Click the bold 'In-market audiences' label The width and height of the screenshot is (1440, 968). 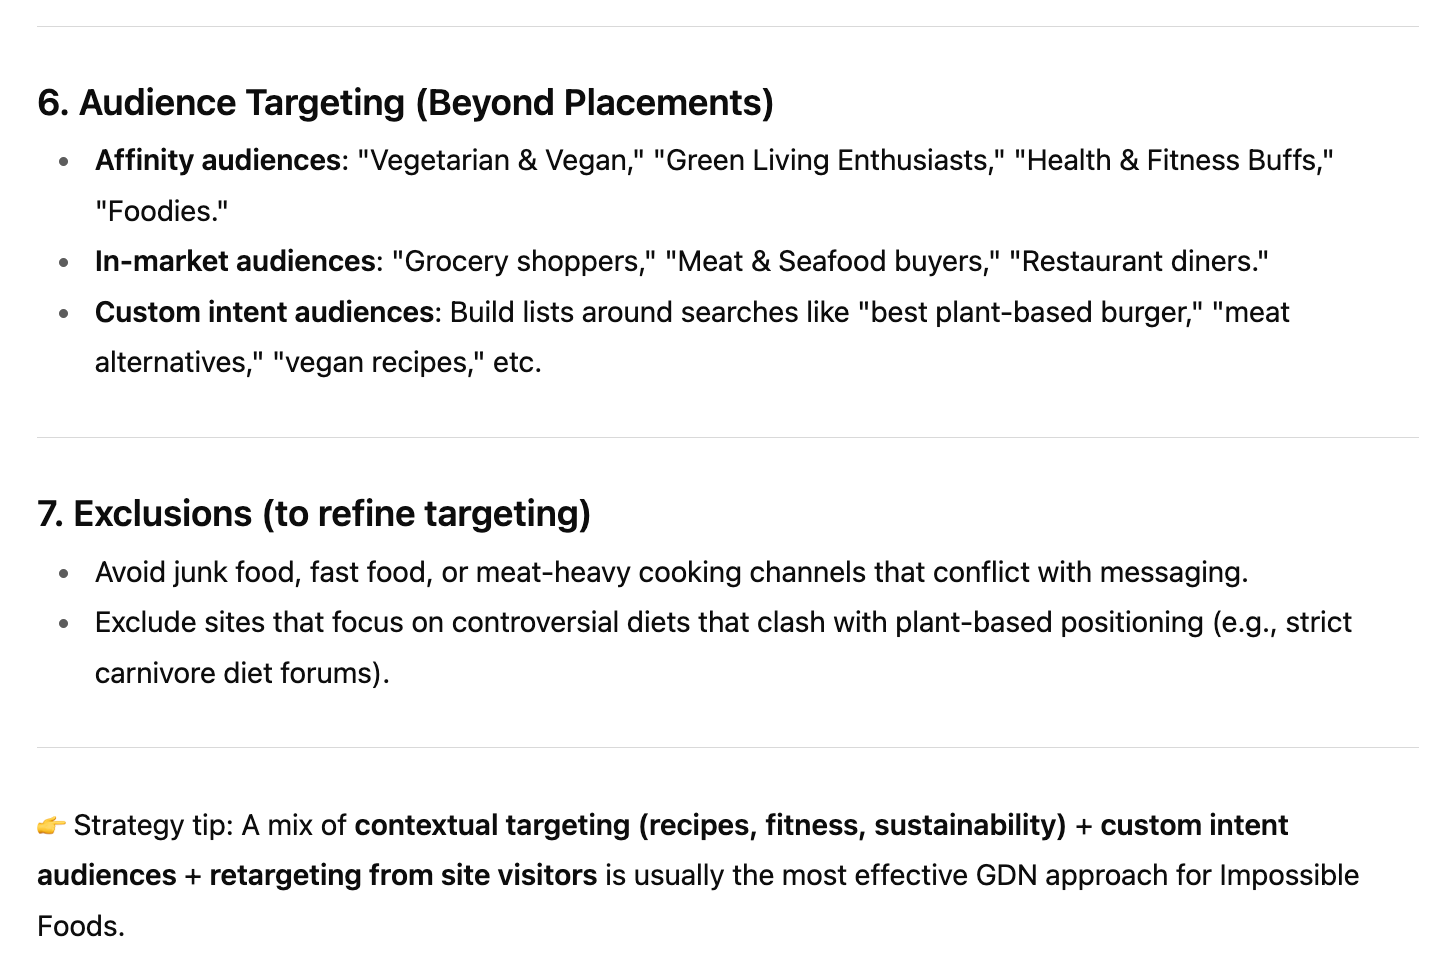[x=235, y=261]
